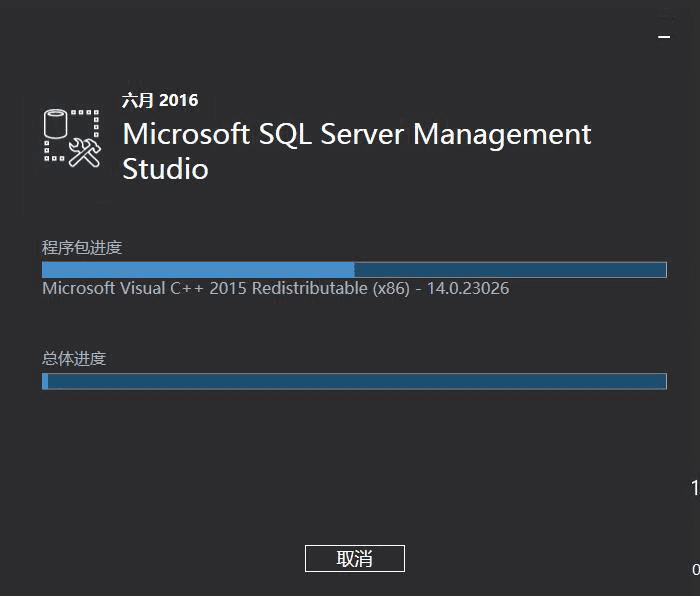Screen dimensions: 700x596
Task: Minimize the installer window
Action: [664, 35]
